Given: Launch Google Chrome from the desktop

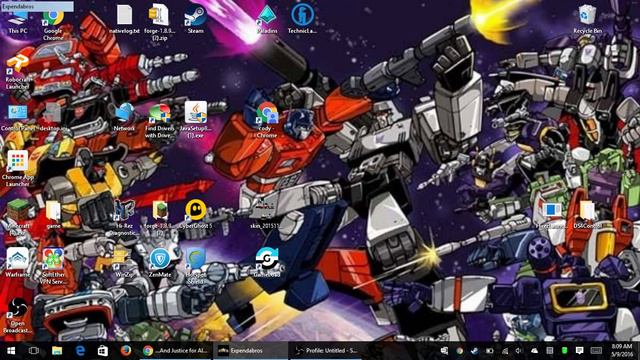Looking at the screenshot, I should tap(53, 24).
